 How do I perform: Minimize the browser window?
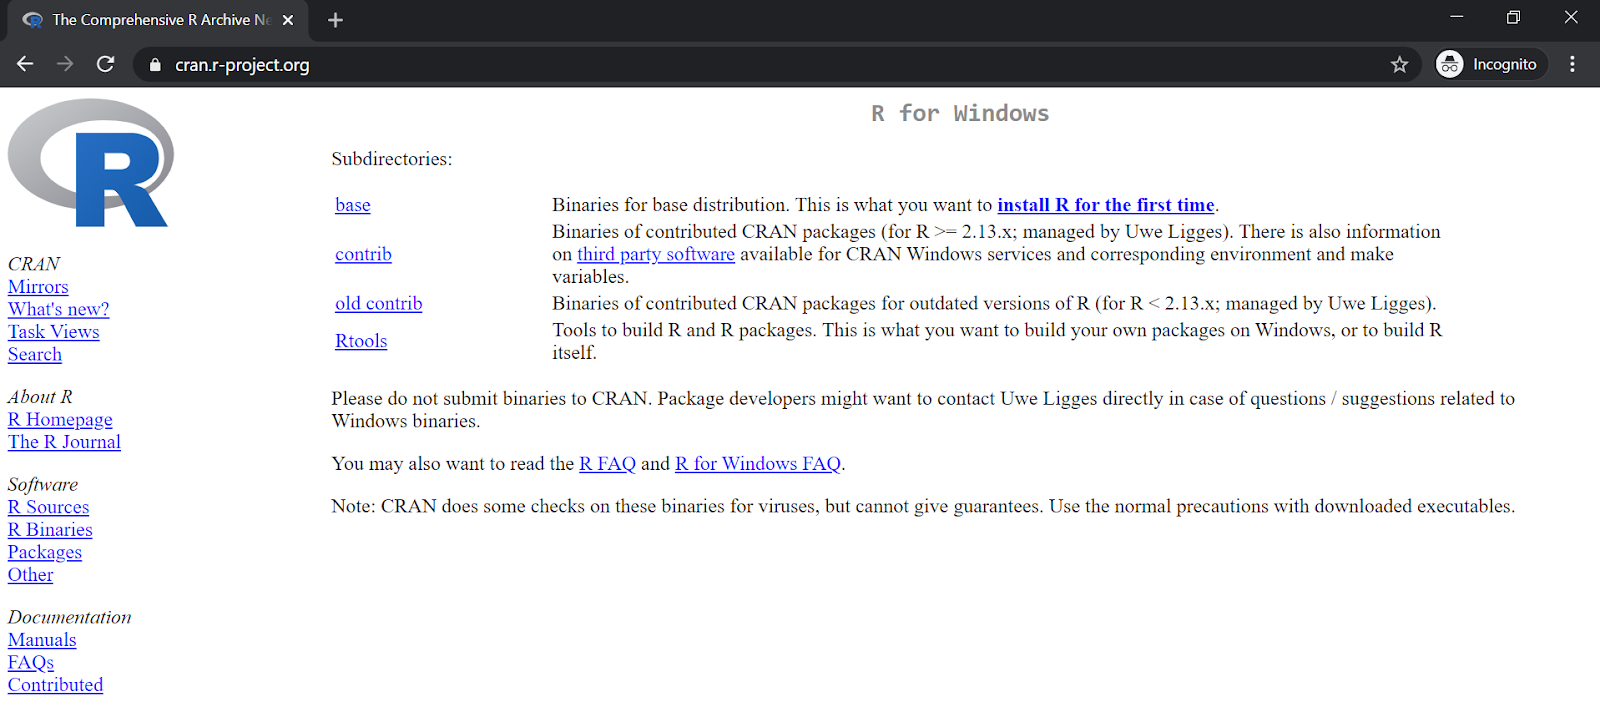[1456, 17]
